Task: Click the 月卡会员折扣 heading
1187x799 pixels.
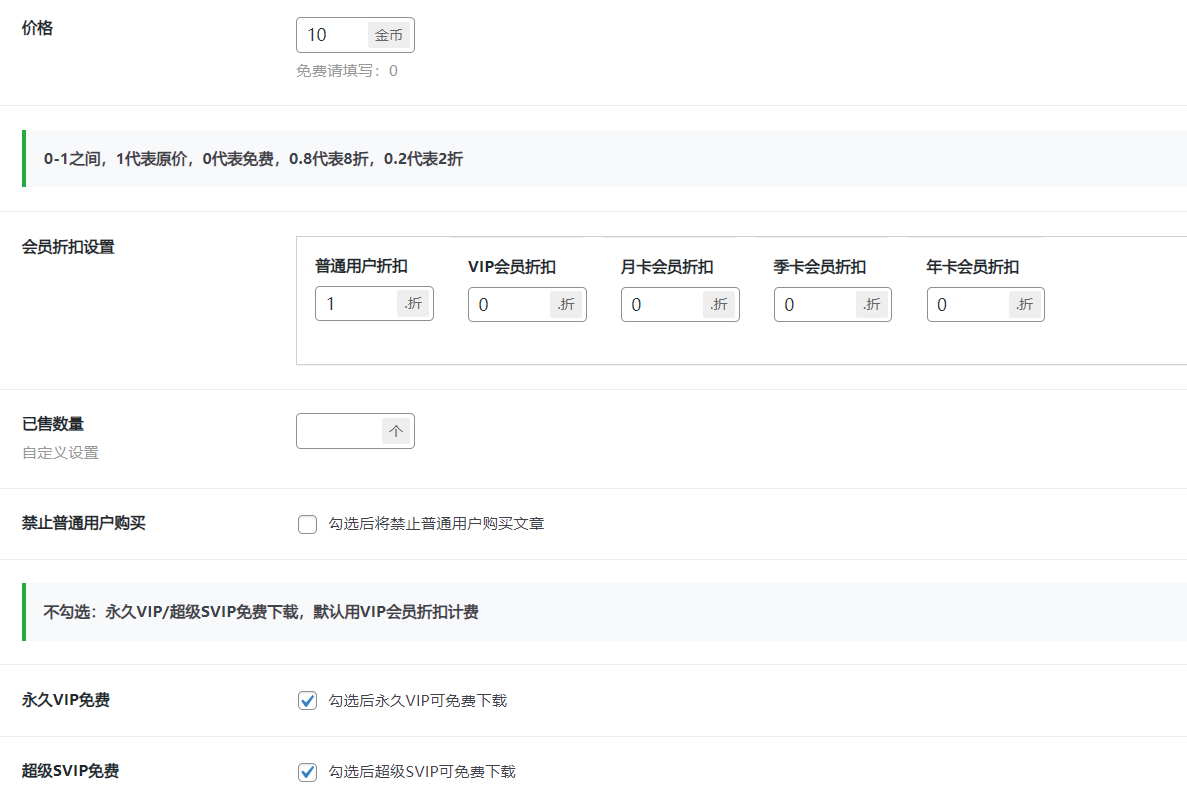Action: coord(667,267)
